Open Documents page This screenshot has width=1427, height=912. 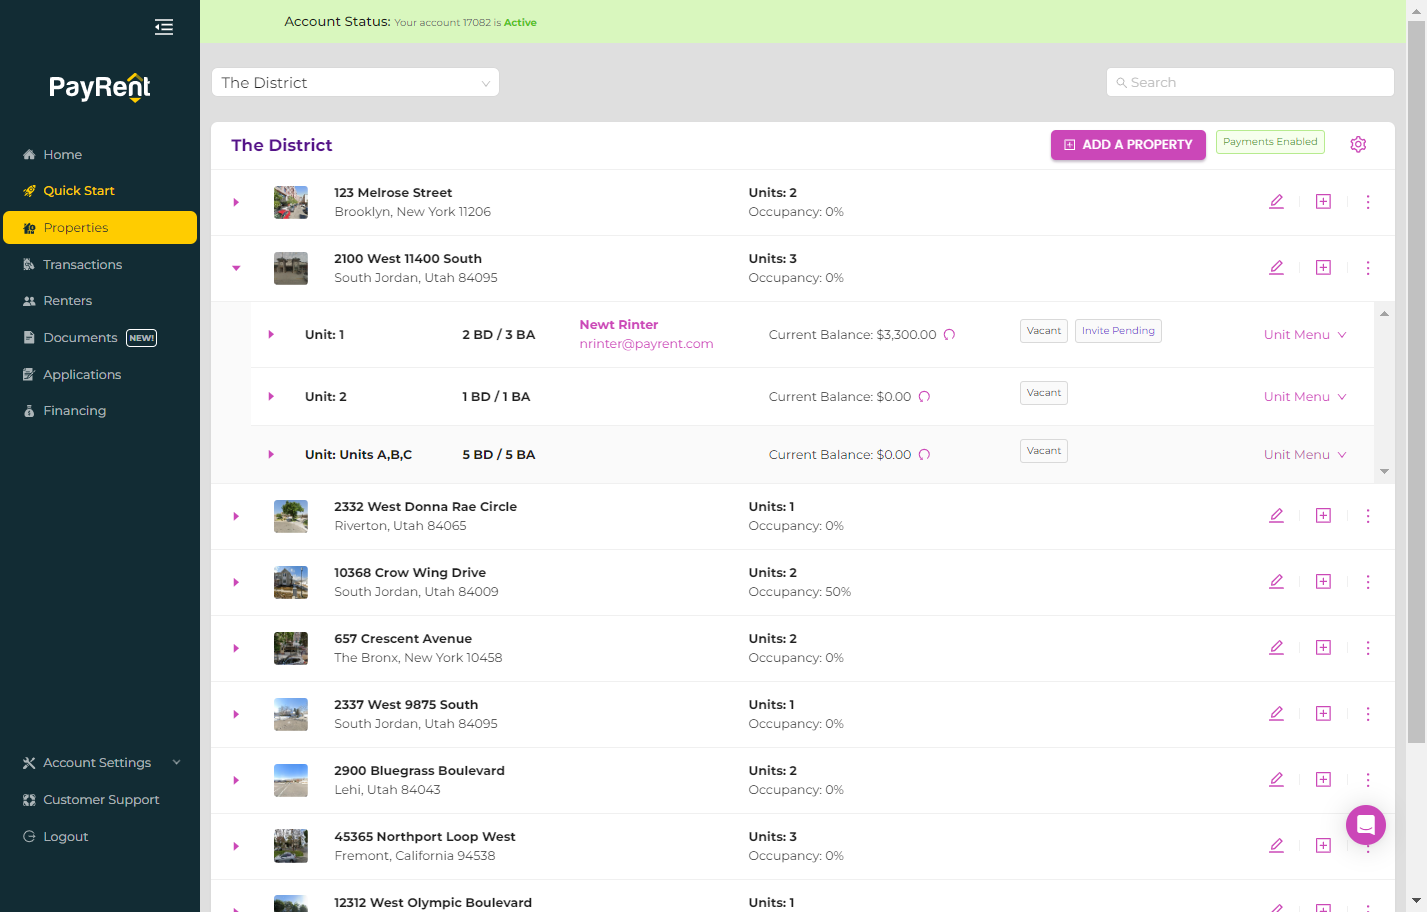coord(100,338)
